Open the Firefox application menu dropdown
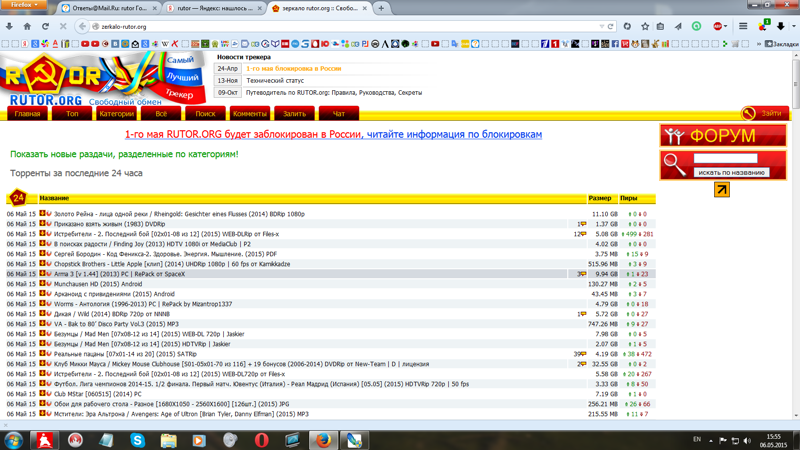The image size is (800, 450). tap(23, 5)
